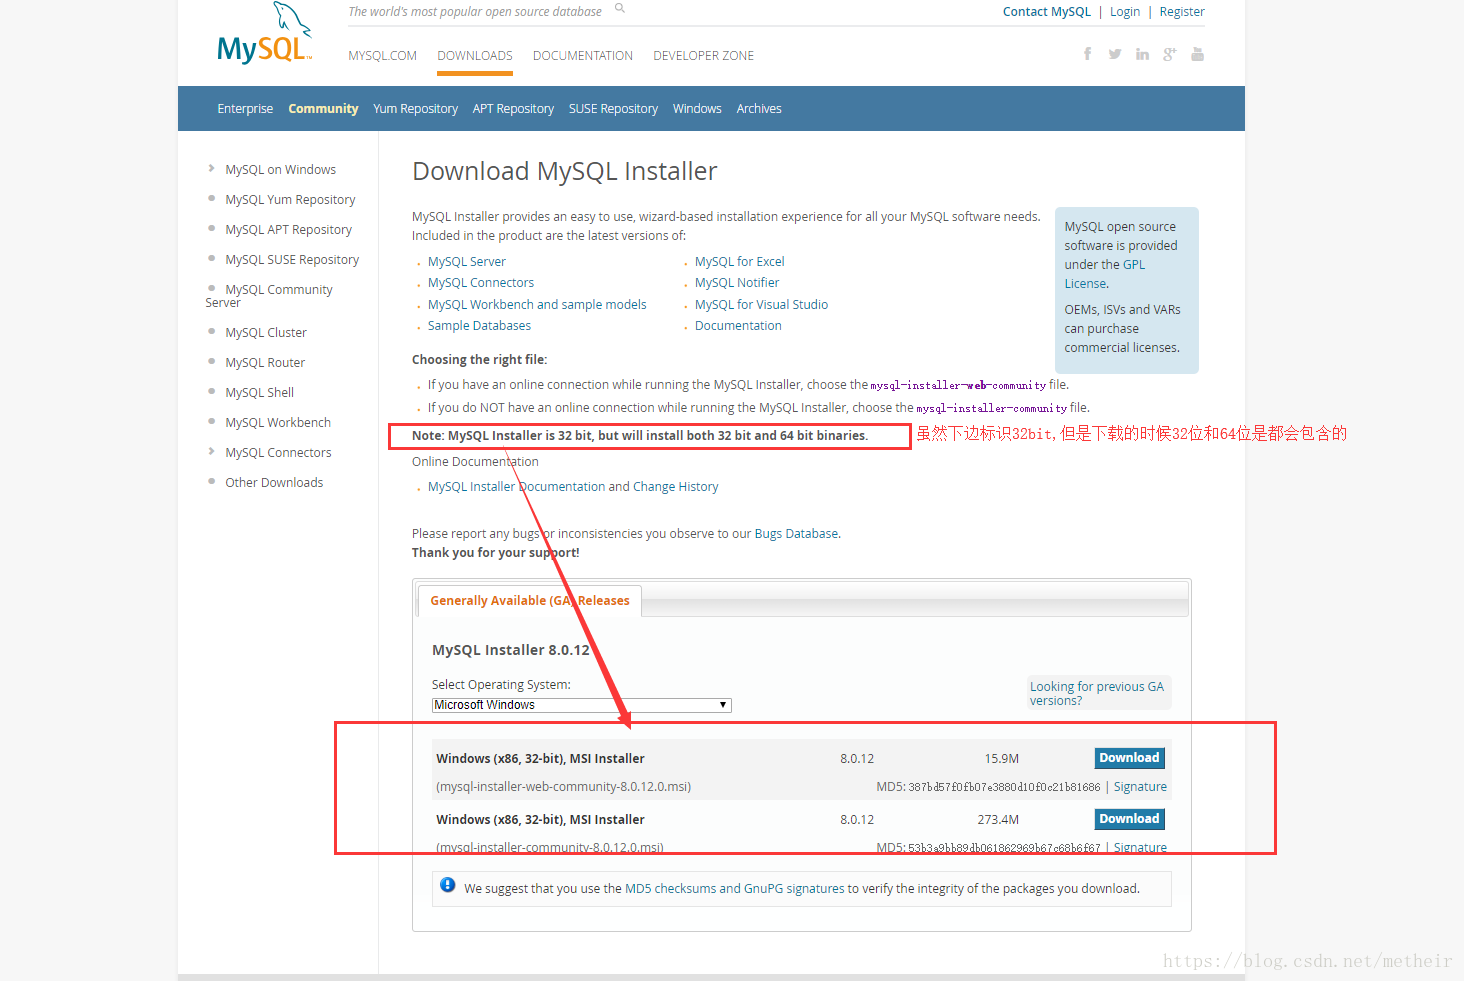Select Archives in blue nav bar
1464x981 pixels.
tap(759, 109)
